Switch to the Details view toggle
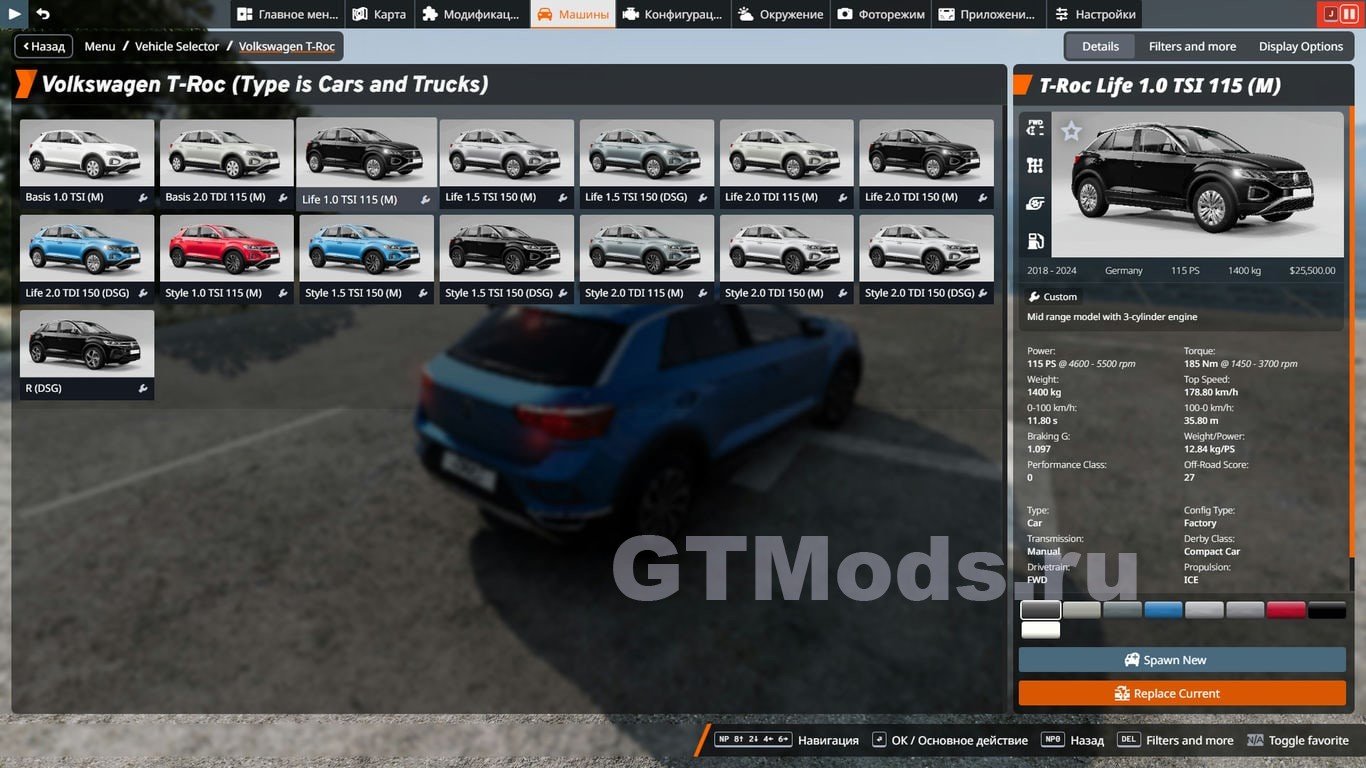 1100,46
